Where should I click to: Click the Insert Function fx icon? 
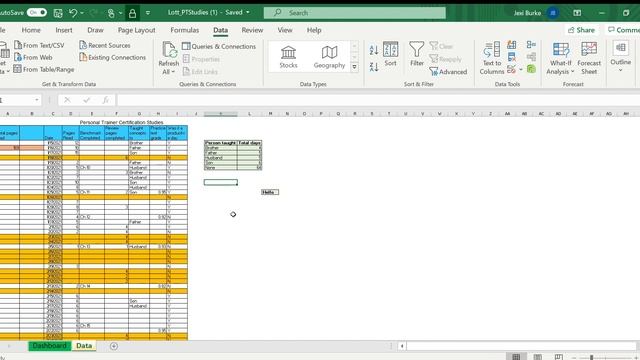105,100
